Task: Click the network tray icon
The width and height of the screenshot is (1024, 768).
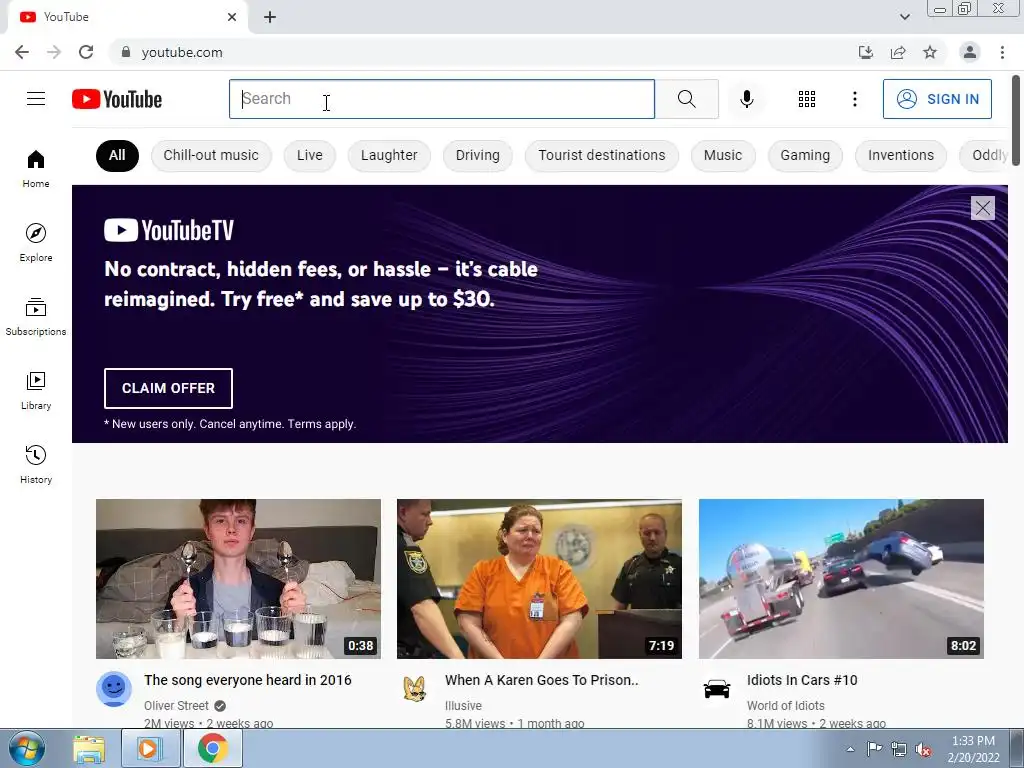Action: [899, 749]
